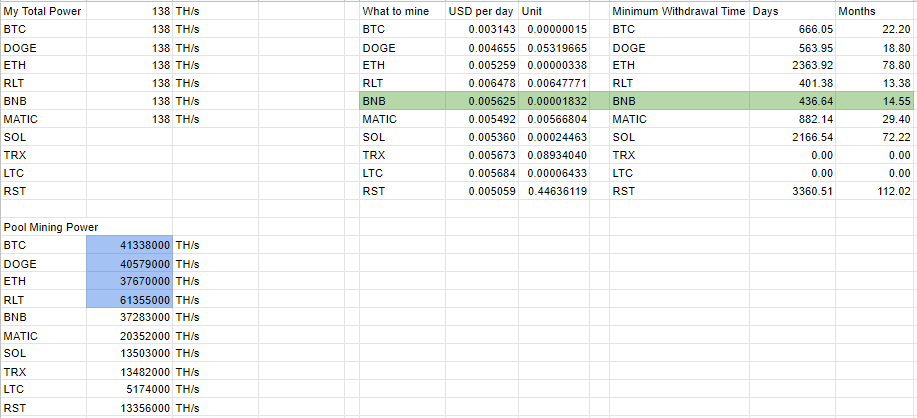
Task: Click RLT withdrawal days 401.38
Action: point(792,83)
